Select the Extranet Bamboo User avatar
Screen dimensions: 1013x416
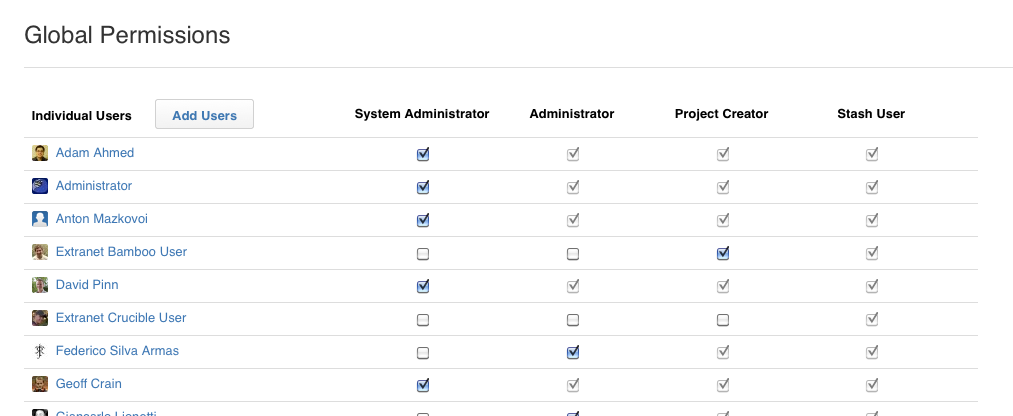tap(40, 252)
